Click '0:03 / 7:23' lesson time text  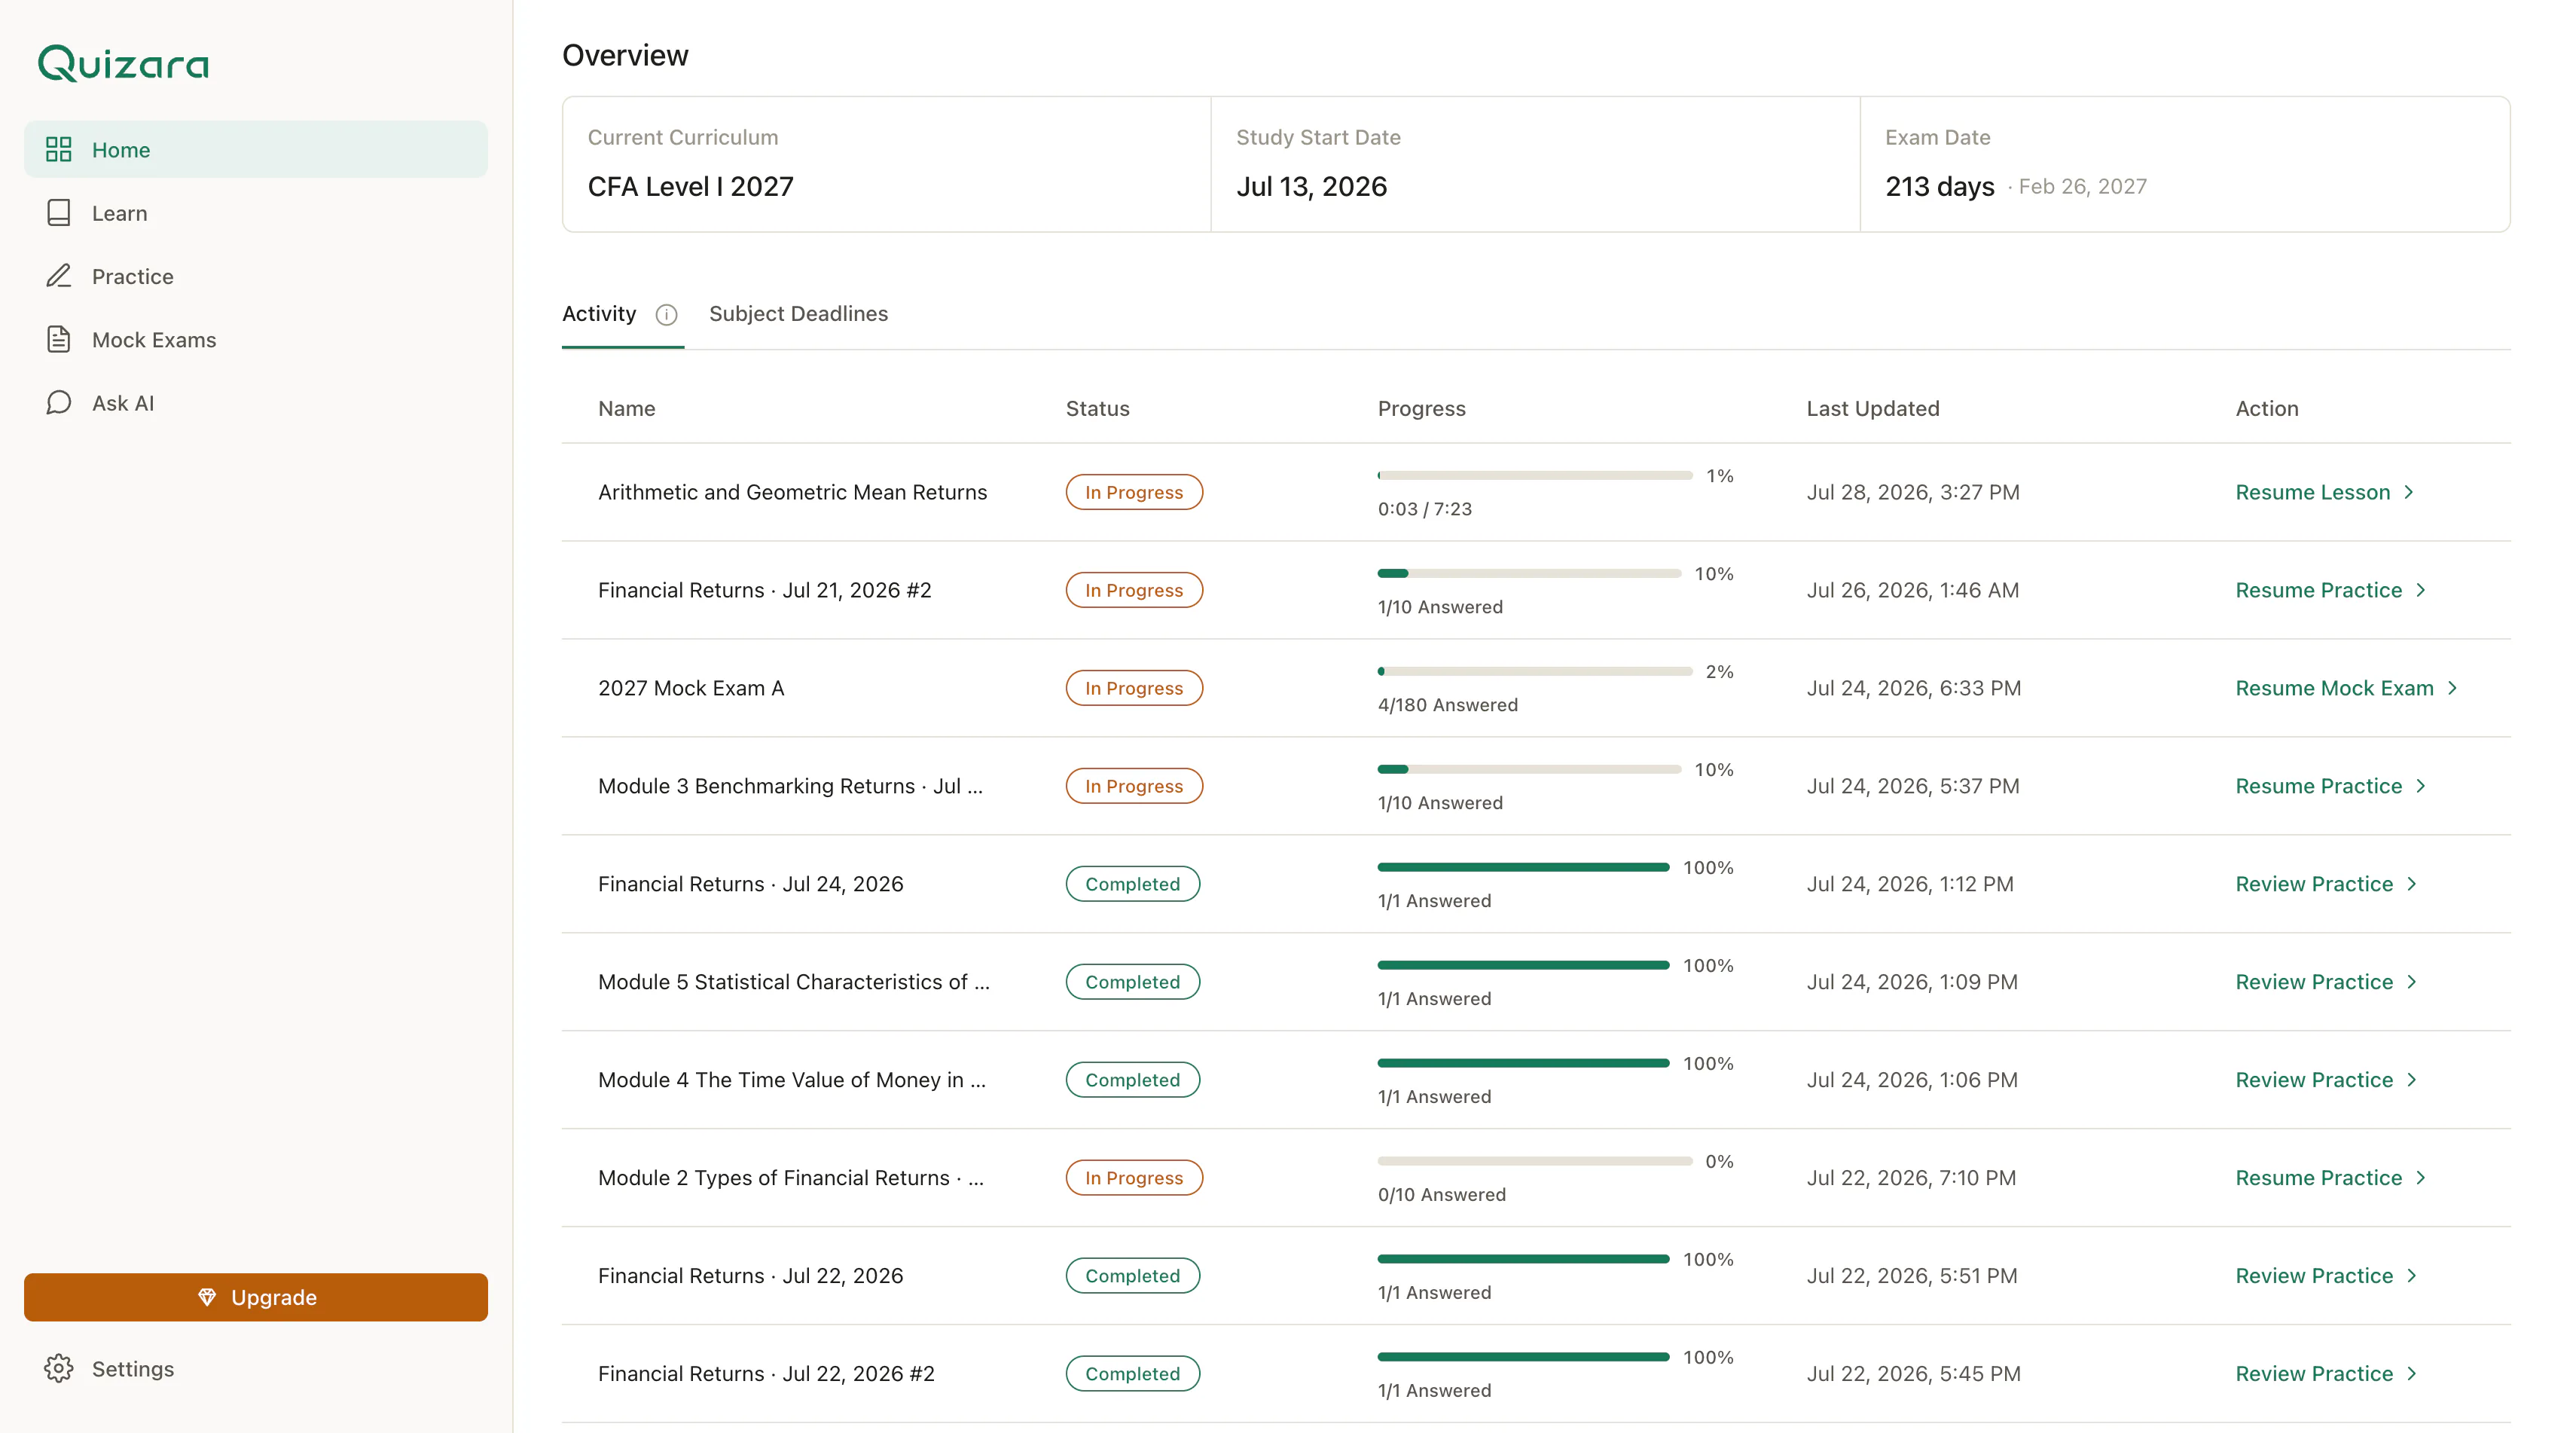click(1424, 509)
